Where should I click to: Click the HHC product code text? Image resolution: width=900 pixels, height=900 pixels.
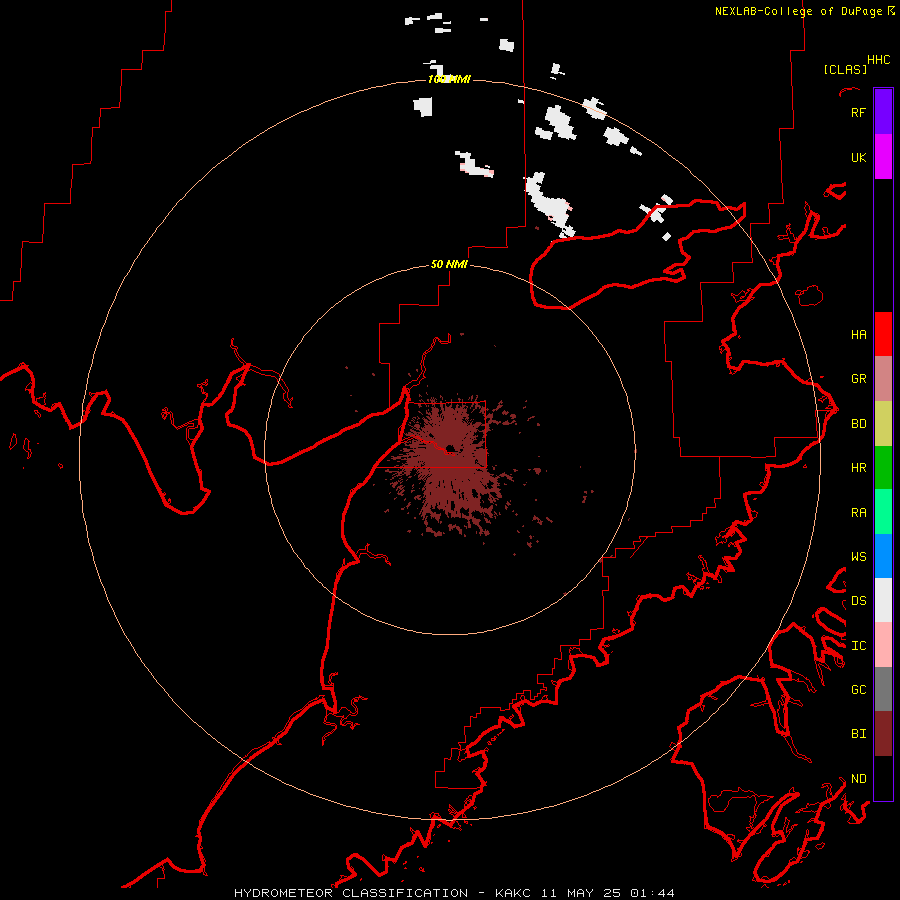[x=878, y=60]
